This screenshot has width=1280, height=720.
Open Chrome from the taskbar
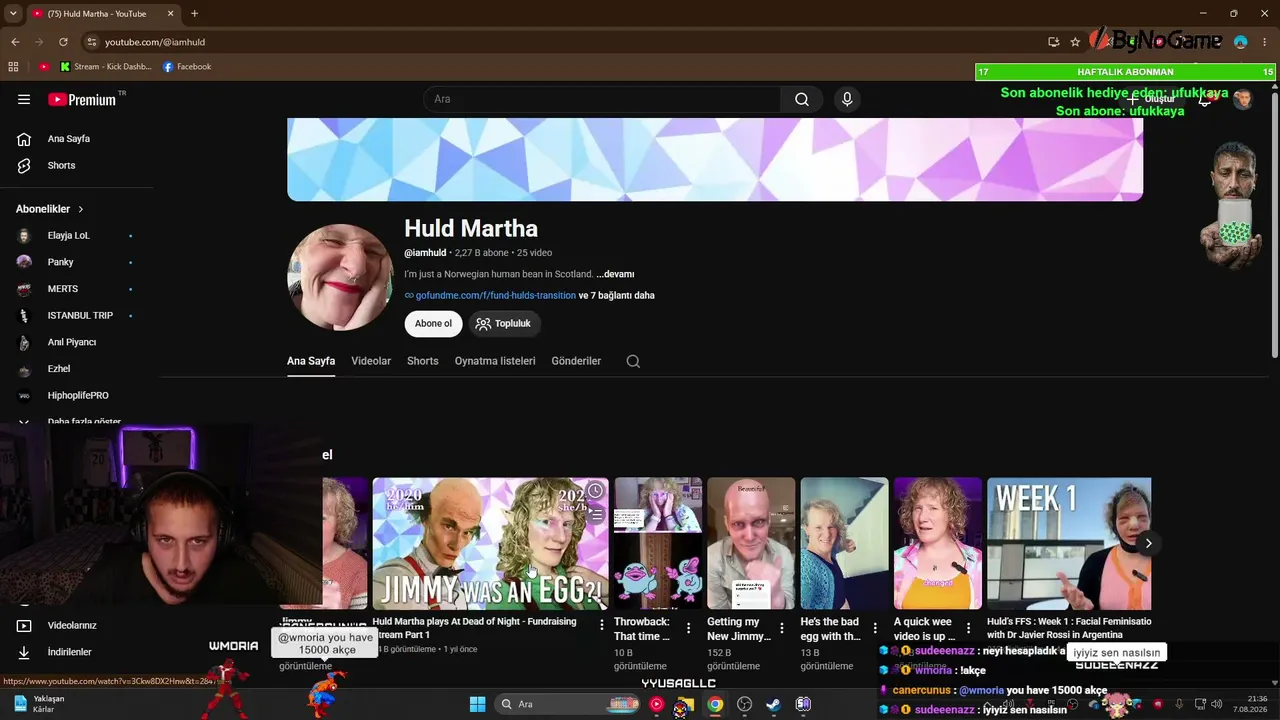click(715, 704)
